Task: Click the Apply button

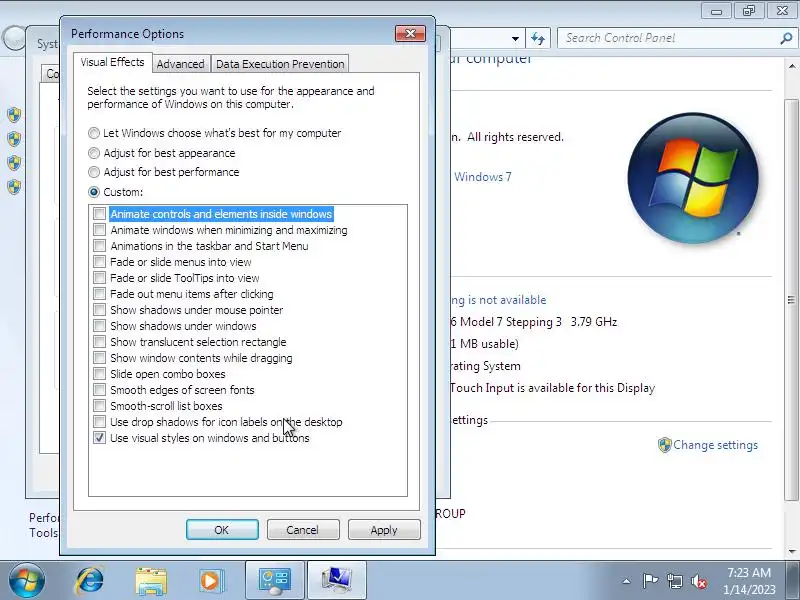Action: (x=384, y=530)
